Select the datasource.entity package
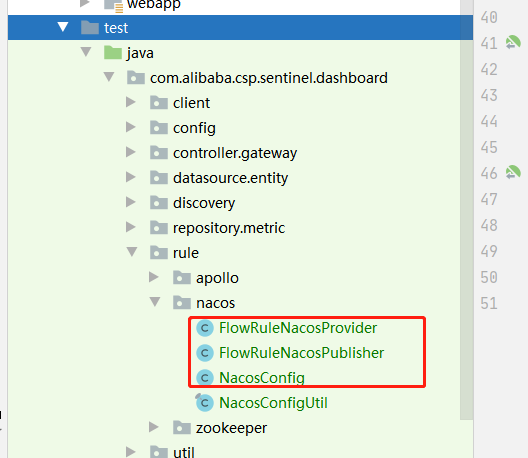This screenshot has height=458, width=528. [x=230, y=178]
